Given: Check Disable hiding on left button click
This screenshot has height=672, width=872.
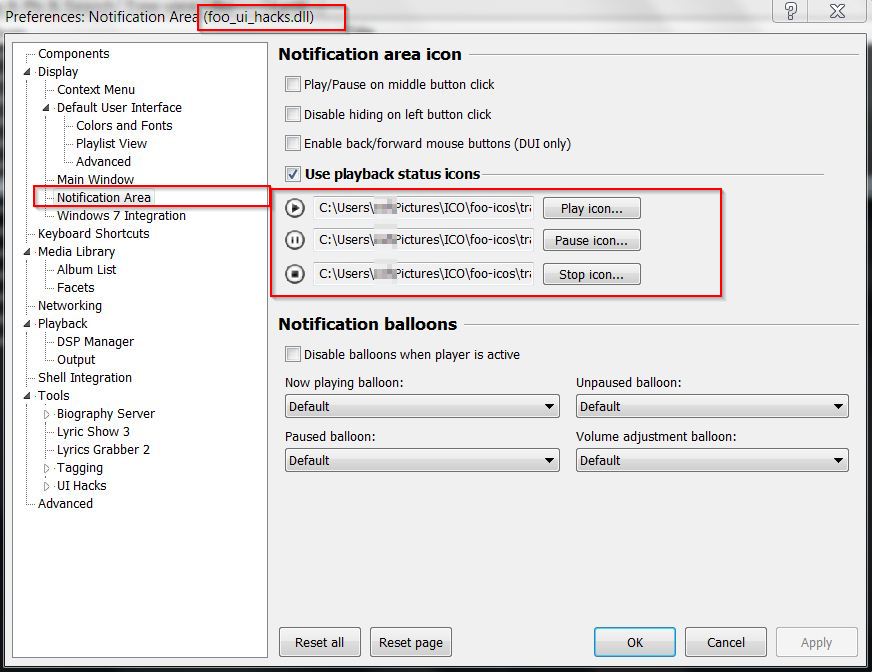Looking at the screenshot, I should coord(293,114).
